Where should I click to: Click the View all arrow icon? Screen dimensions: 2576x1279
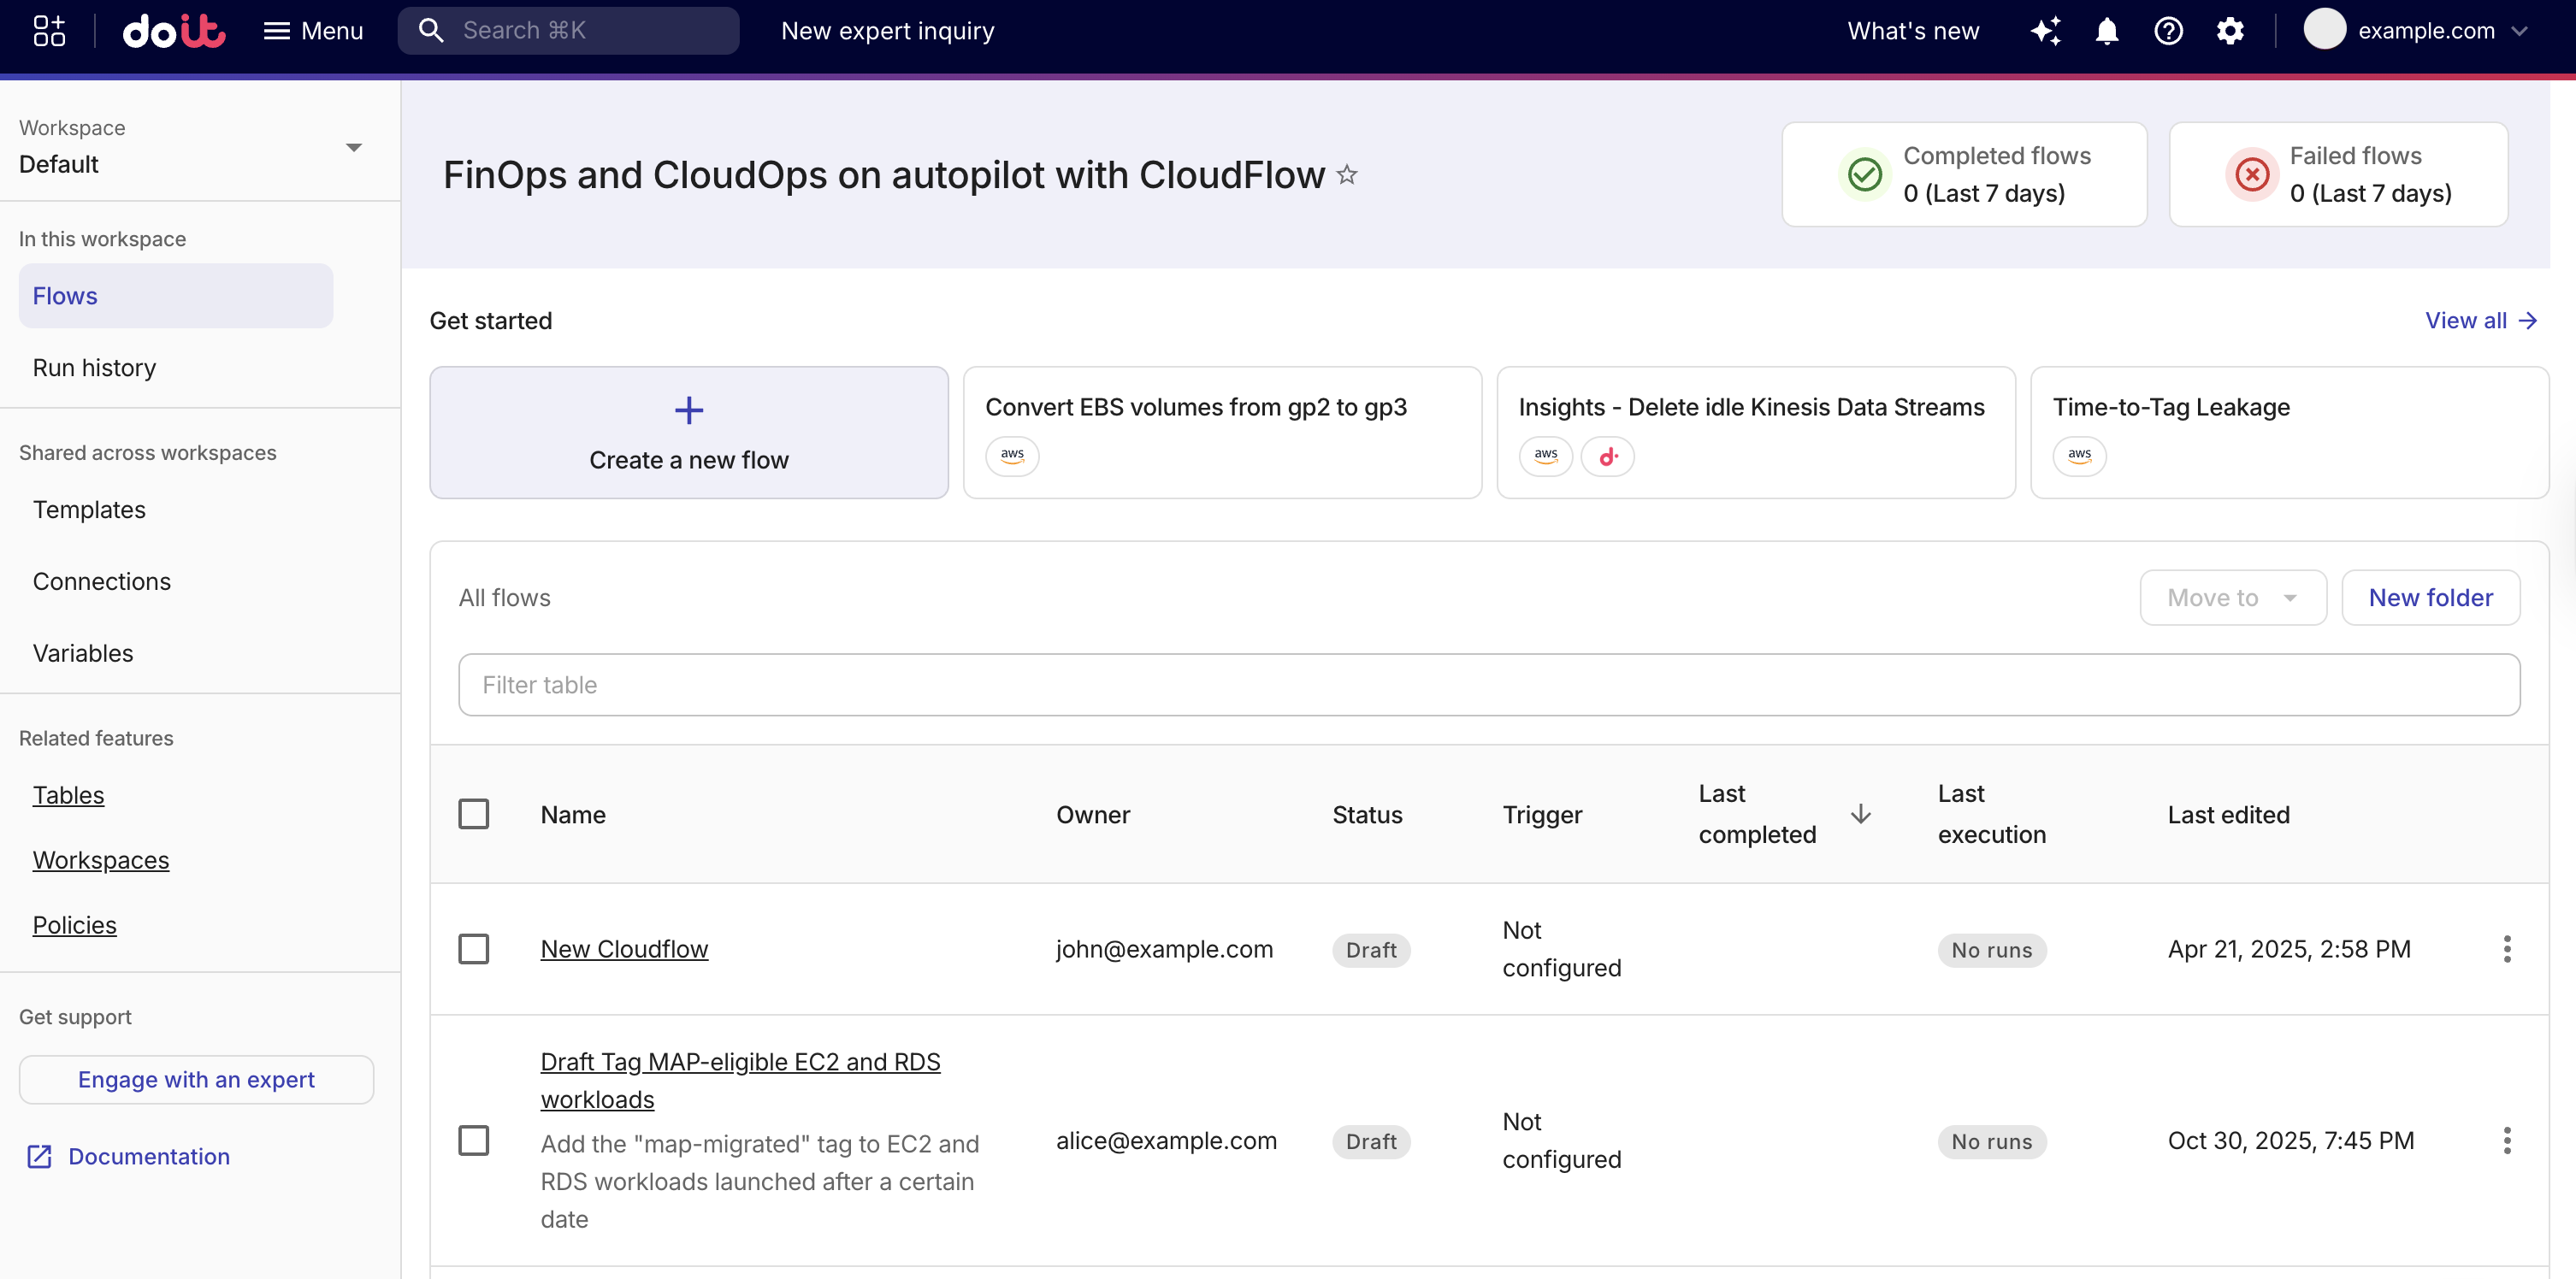[x=2527, y=321]
